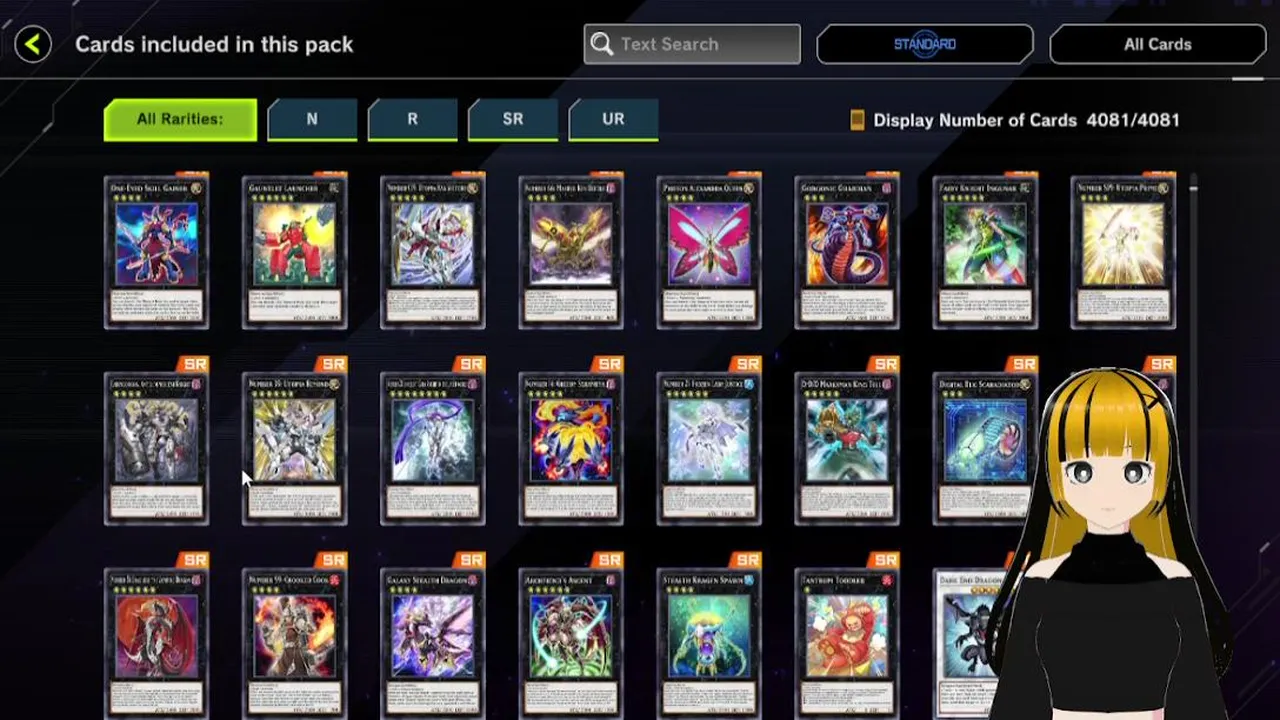
Task: Click SR badge above Number 39 Utopia Beyond
Action: click(332, 364)
